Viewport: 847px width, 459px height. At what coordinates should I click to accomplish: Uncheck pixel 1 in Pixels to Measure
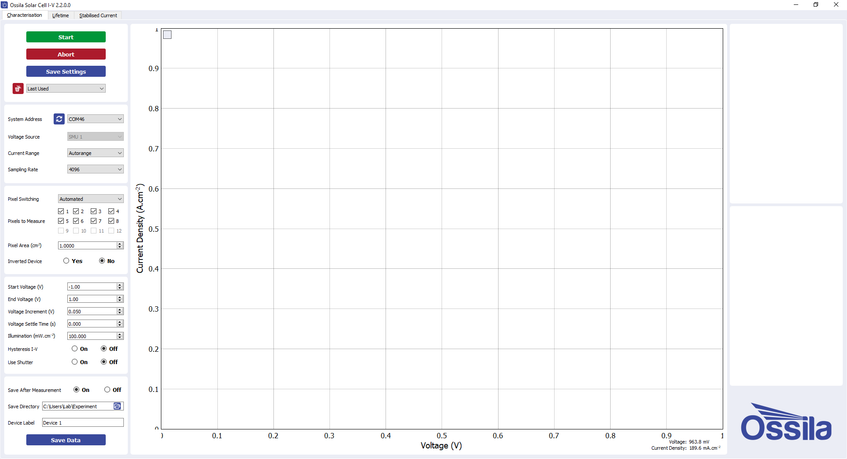tap(62, 211)
